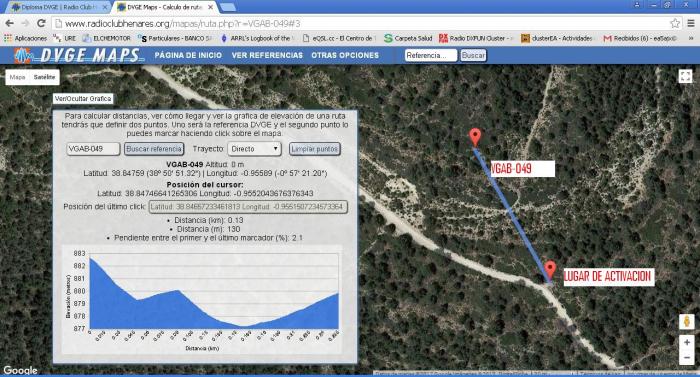Zoom in the map with plus
The image size is (700, 377).
tap(687, 343)
